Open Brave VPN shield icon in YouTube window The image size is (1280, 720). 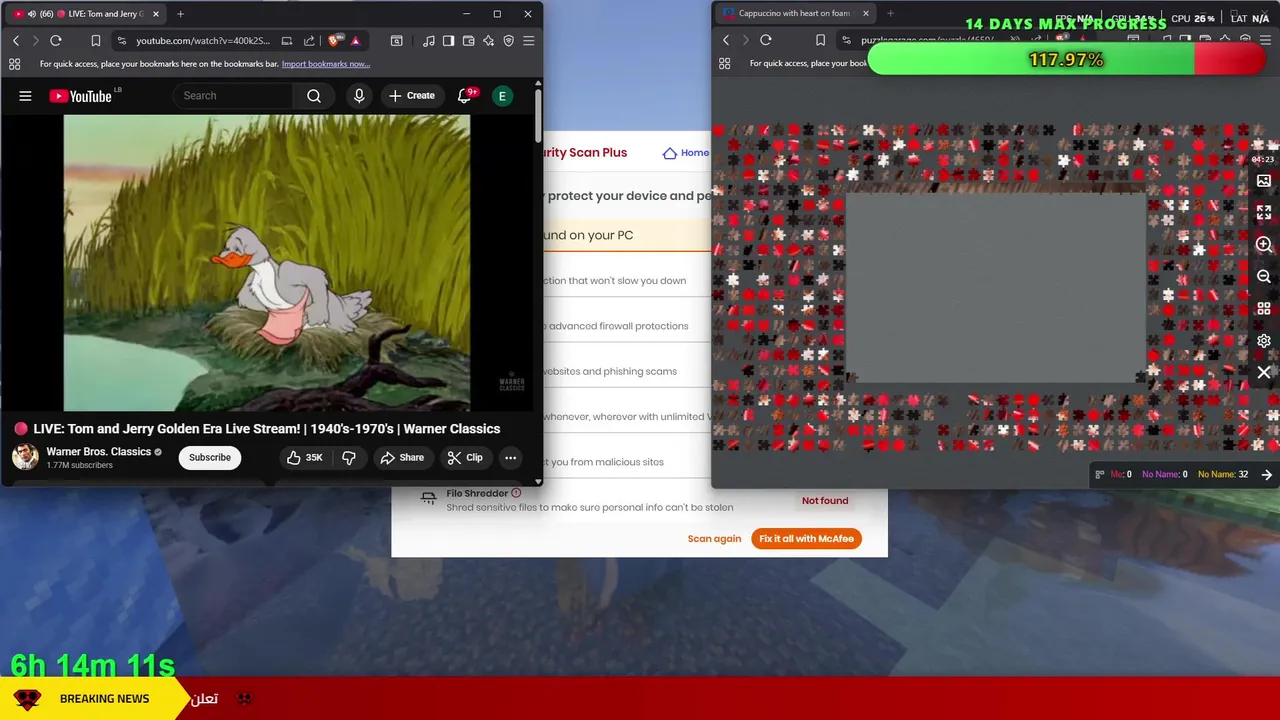click(508, 41)
